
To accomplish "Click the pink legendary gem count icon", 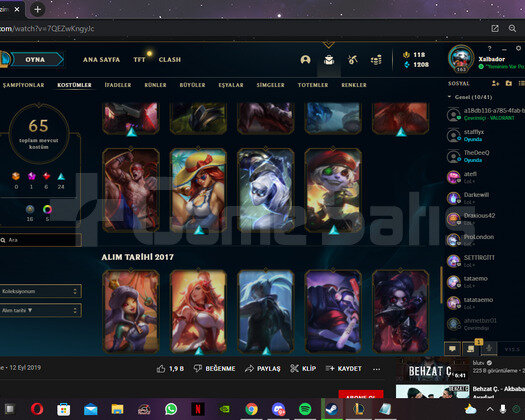I will [31, 176].
